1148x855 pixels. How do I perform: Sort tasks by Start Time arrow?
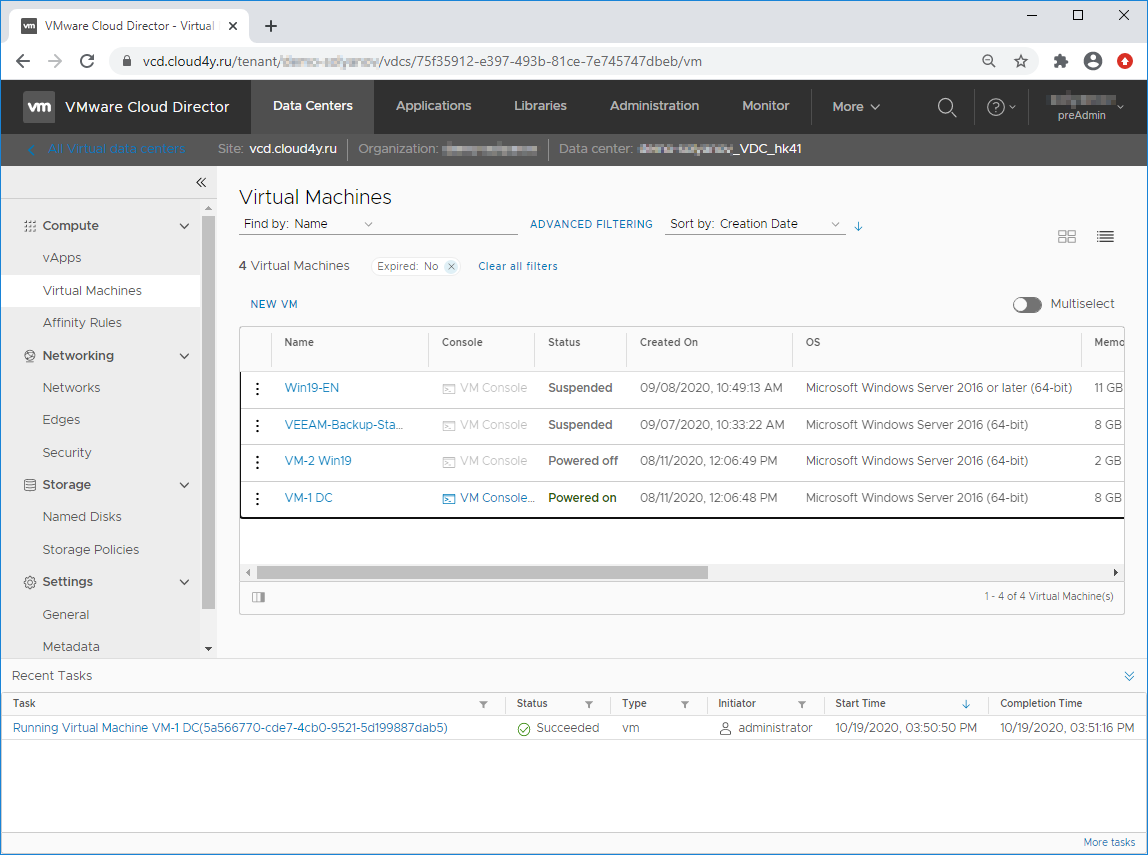tap(966, 704)
